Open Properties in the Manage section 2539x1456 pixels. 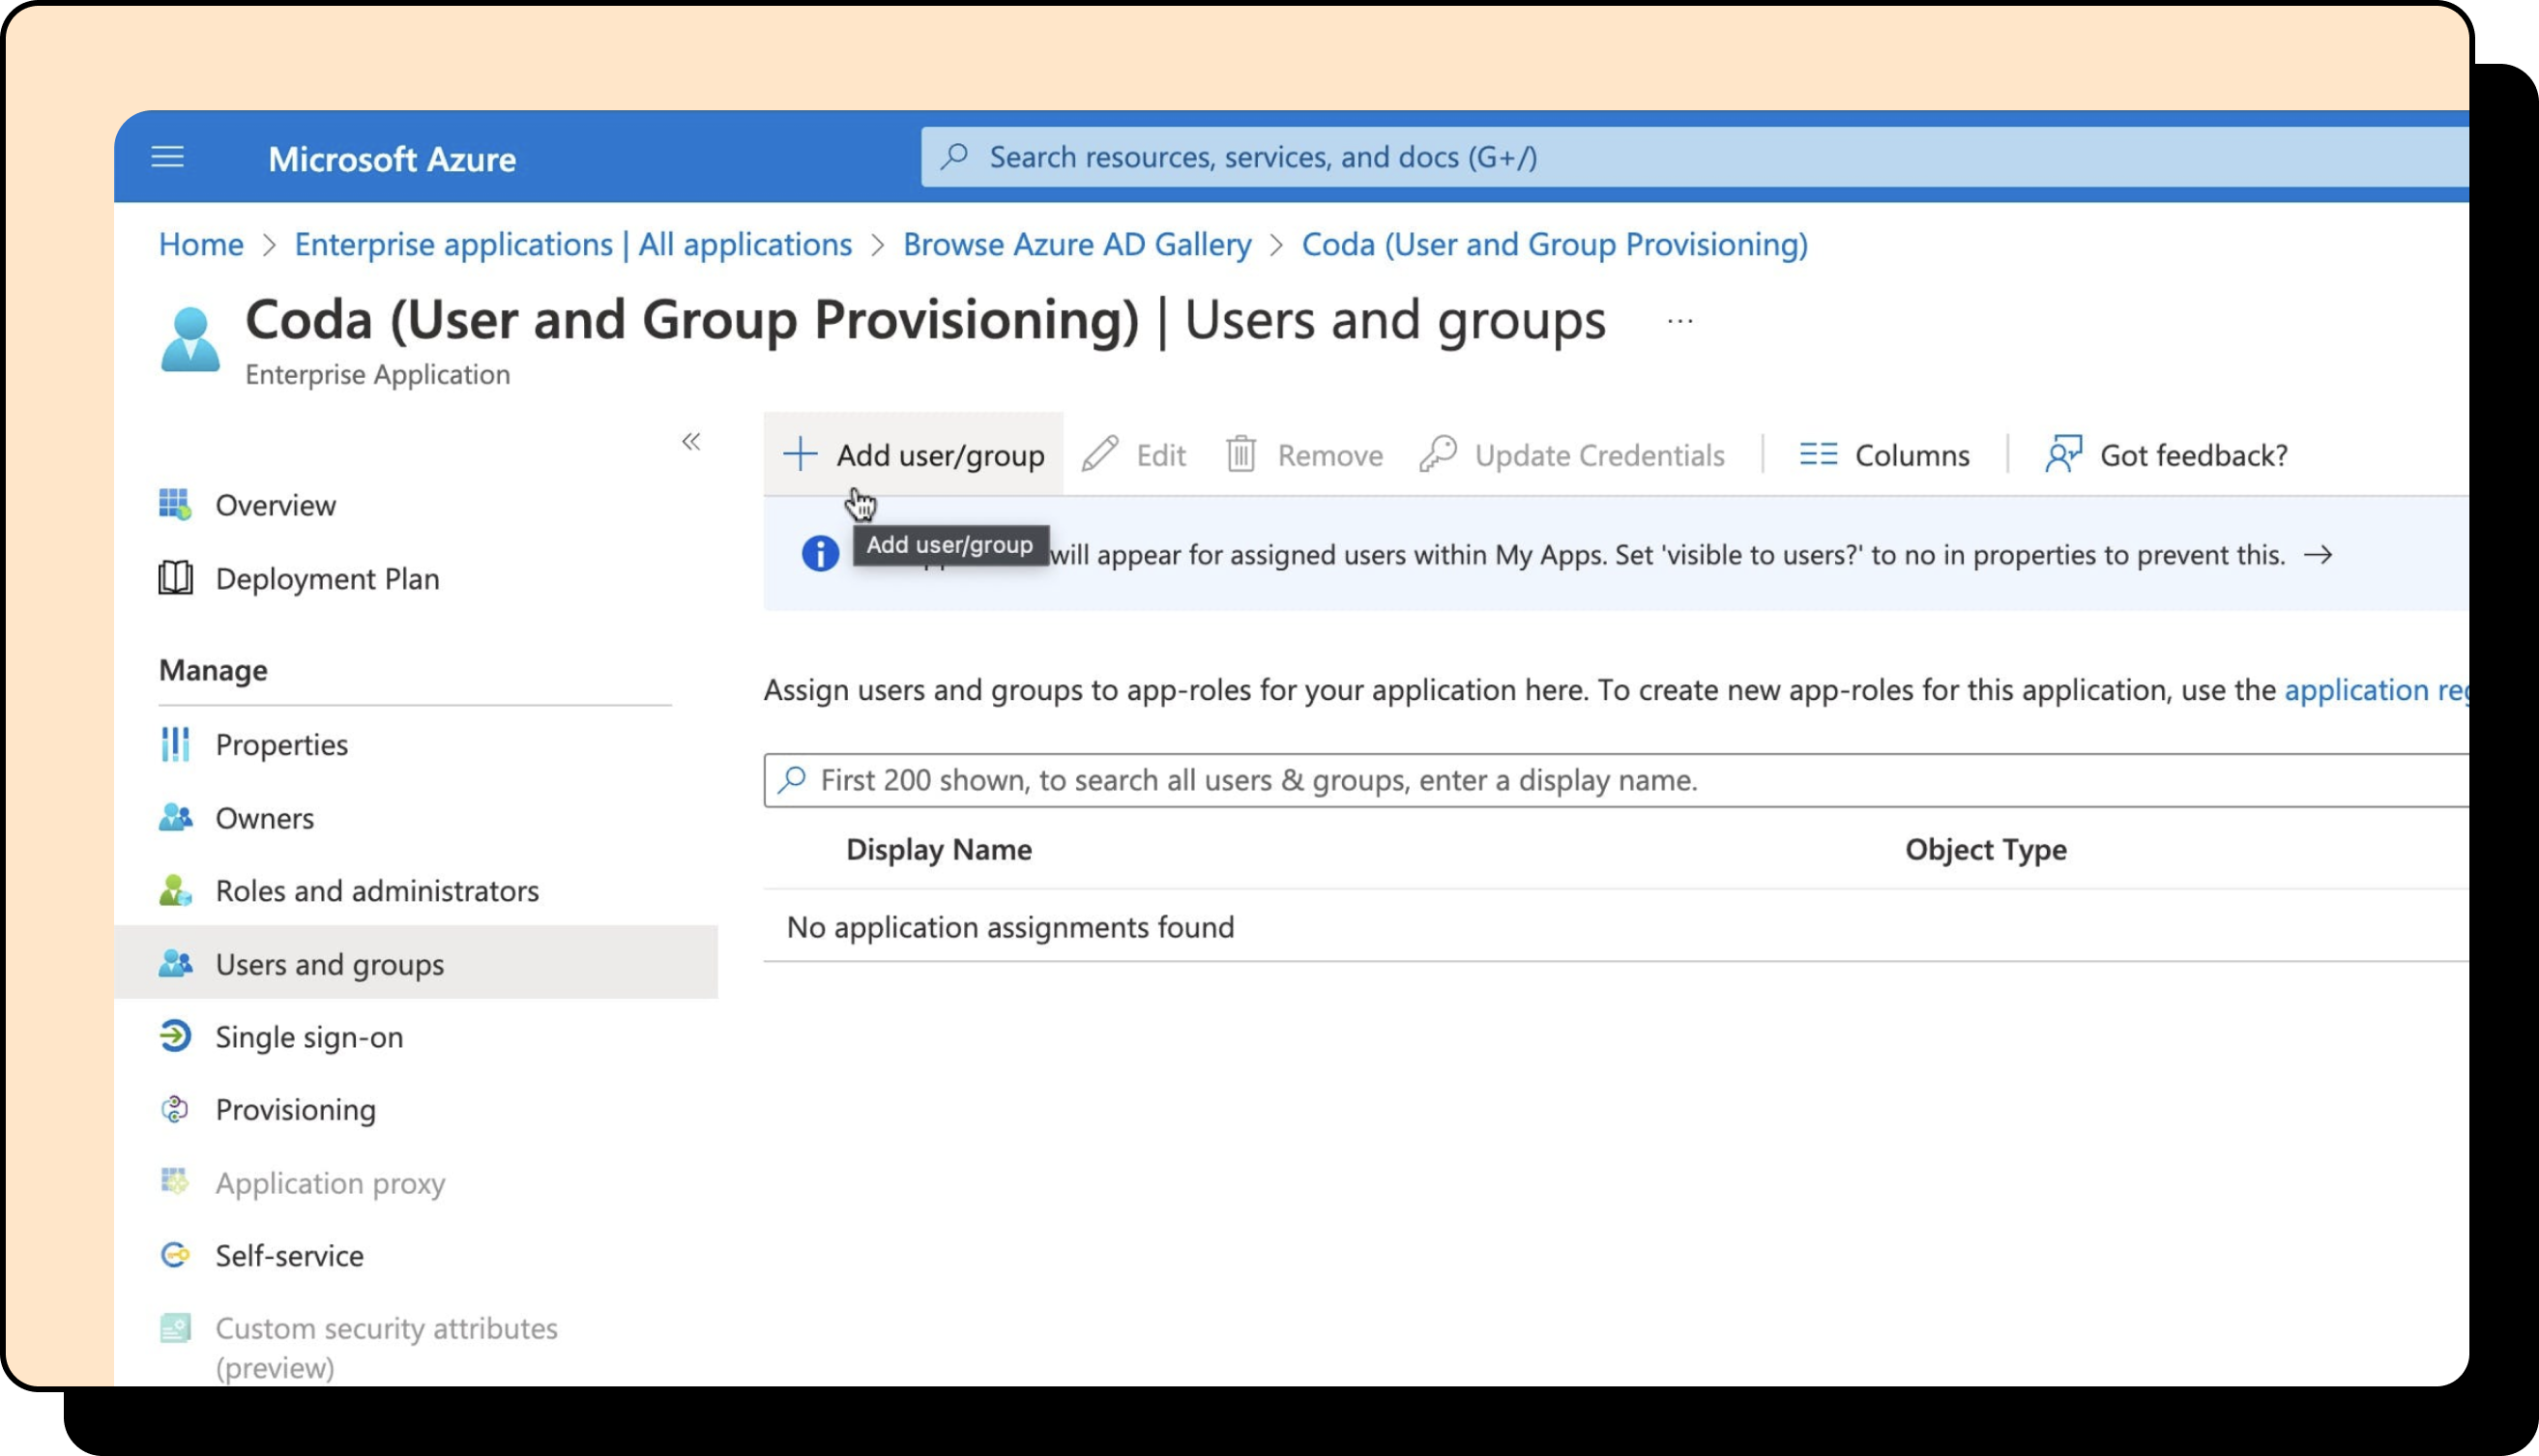[281, 745]
